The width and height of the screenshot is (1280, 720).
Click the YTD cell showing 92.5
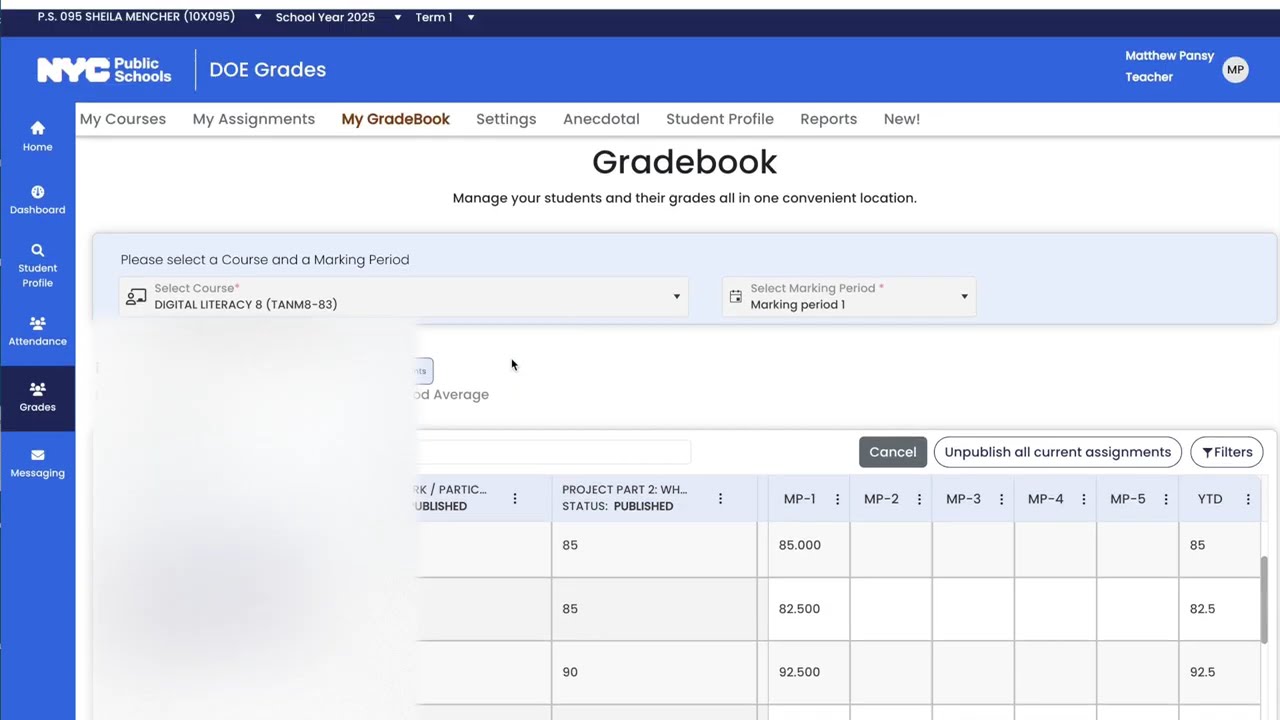(x=1220, y=672)
